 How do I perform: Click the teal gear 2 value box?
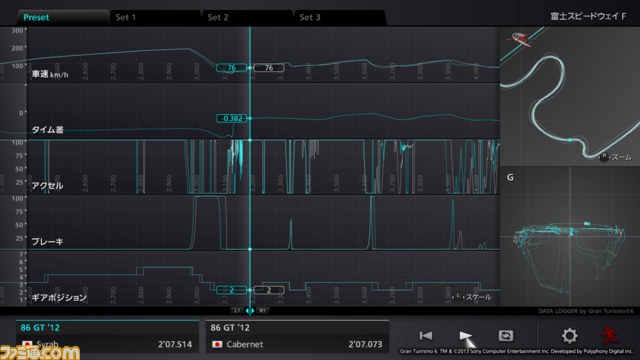coord(231,290)
